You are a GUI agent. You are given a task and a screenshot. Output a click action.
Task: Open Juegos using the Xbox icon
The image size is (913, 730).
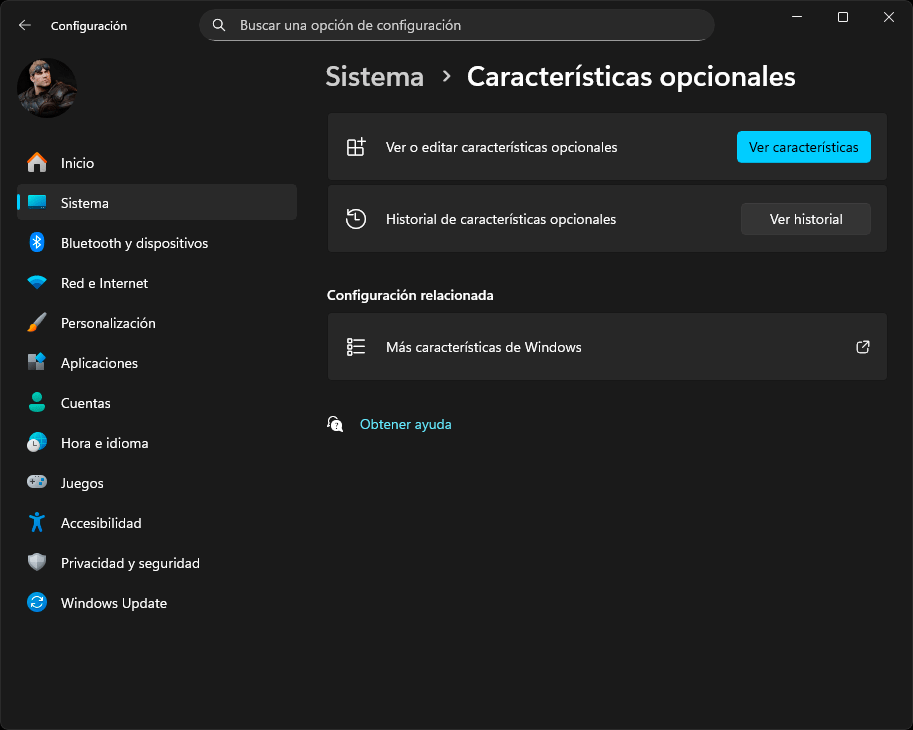pyautogui.click(x=37, y=482)
